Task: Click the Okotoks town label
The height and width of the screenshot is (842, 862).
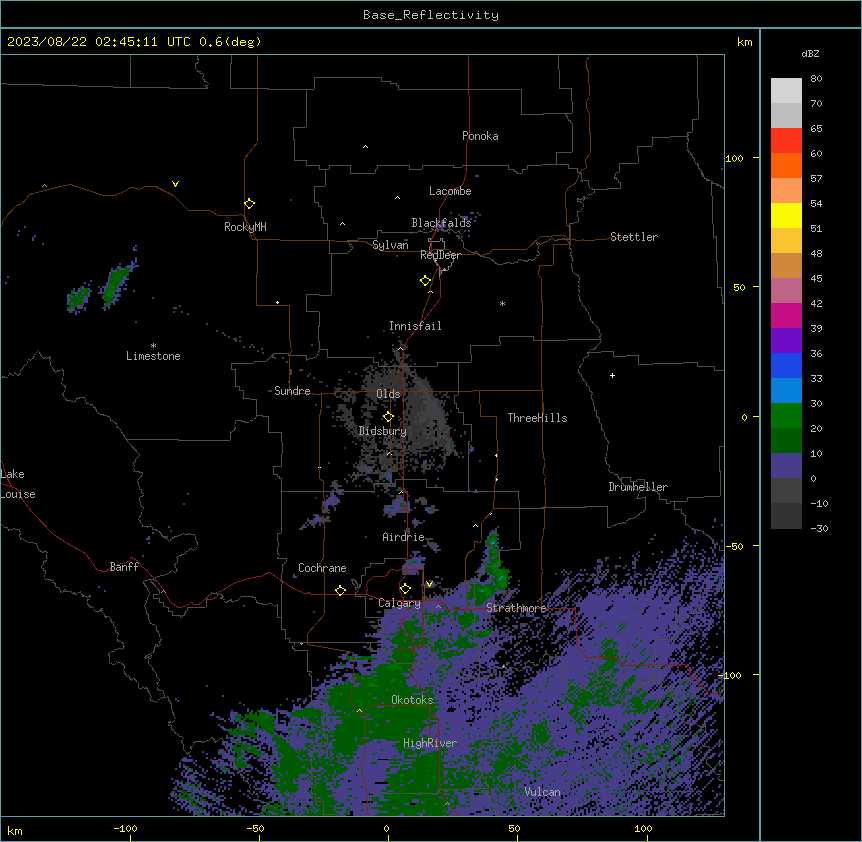Action: pyautogui.click(x=412, y=700)
